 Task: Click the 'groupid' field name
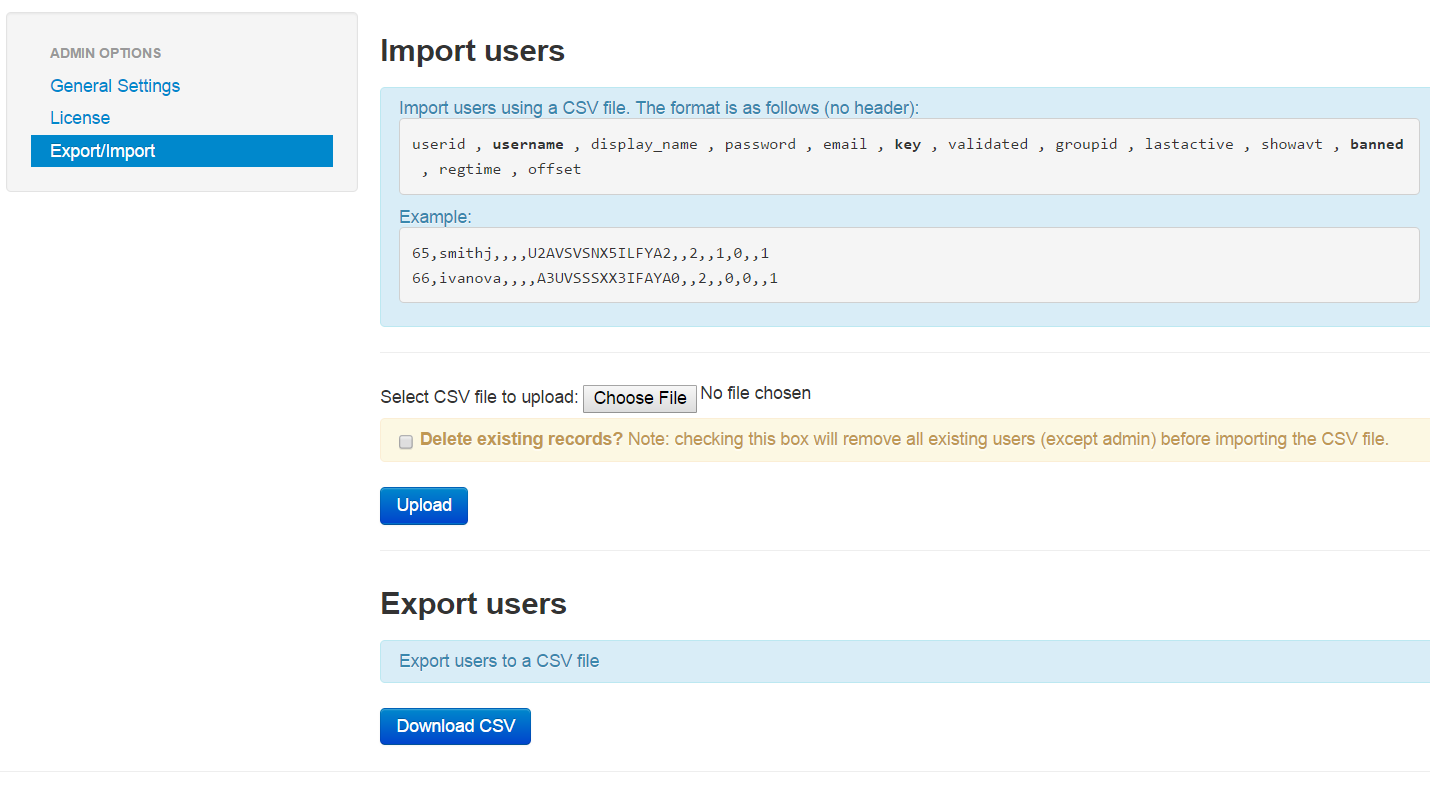1086,144
